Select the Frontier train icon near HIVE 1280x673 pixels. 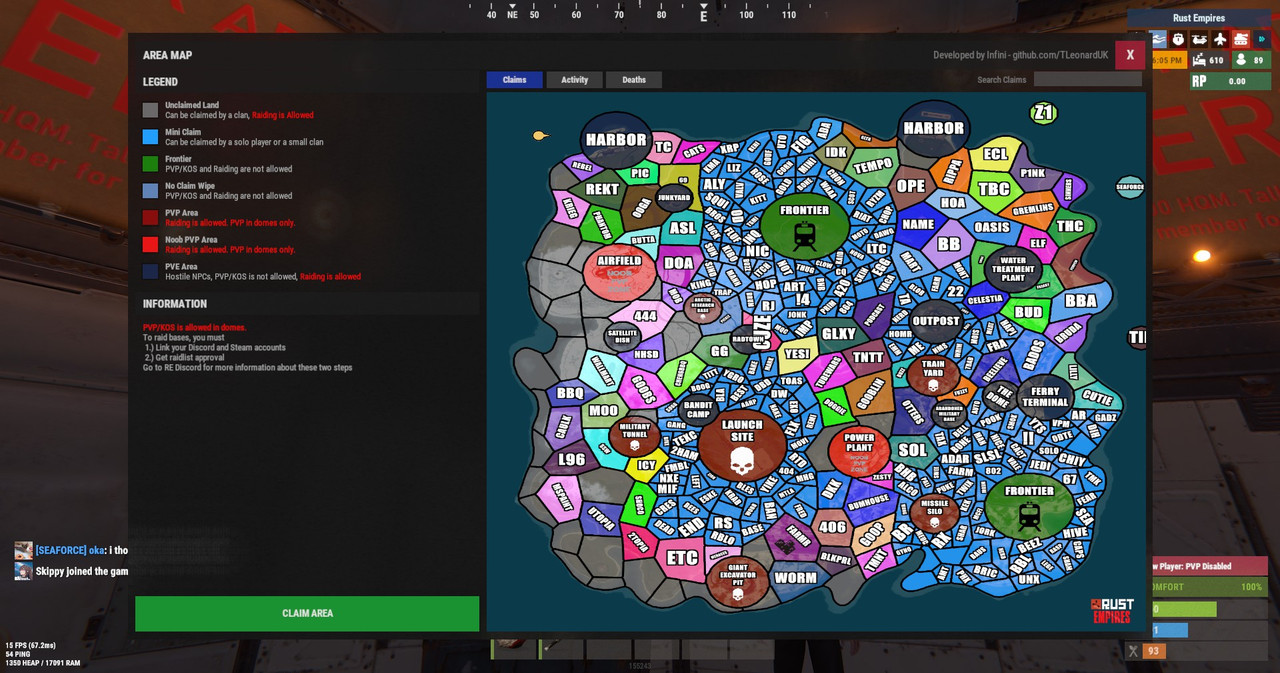(1029, 516)
